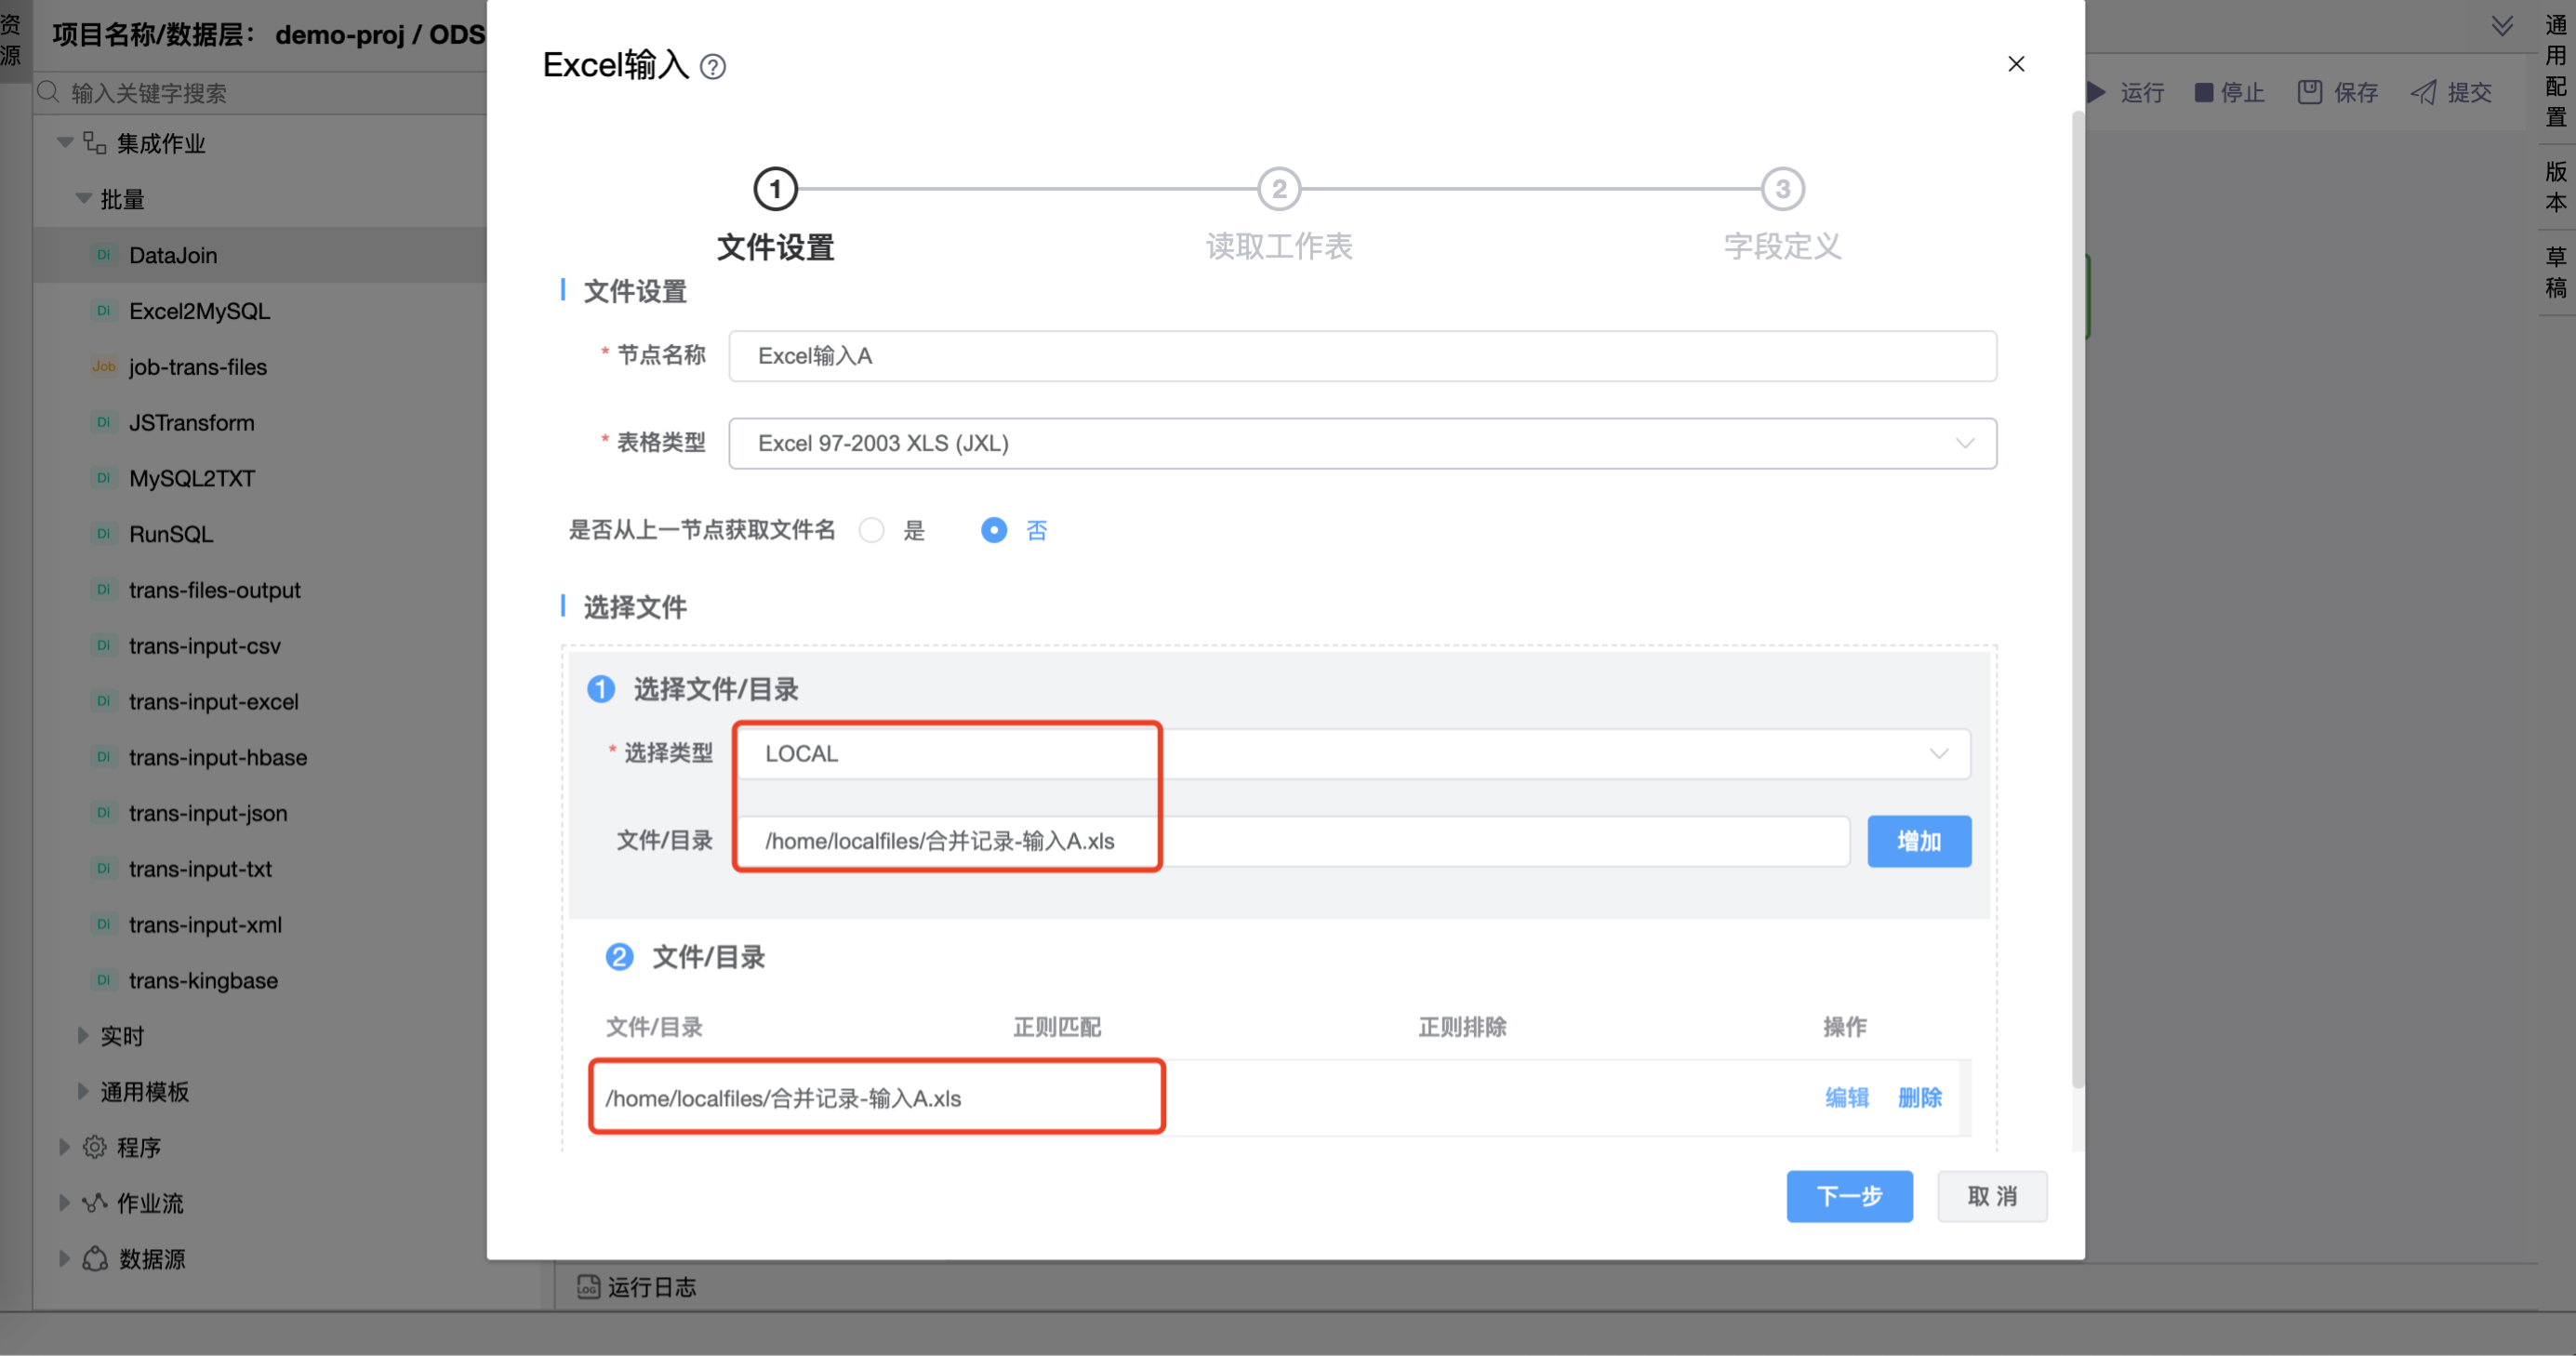The width and height of the screenshot is (2576, 1356).
Task: Click the double chevron icon at top right
Action: coord(2502,26)
